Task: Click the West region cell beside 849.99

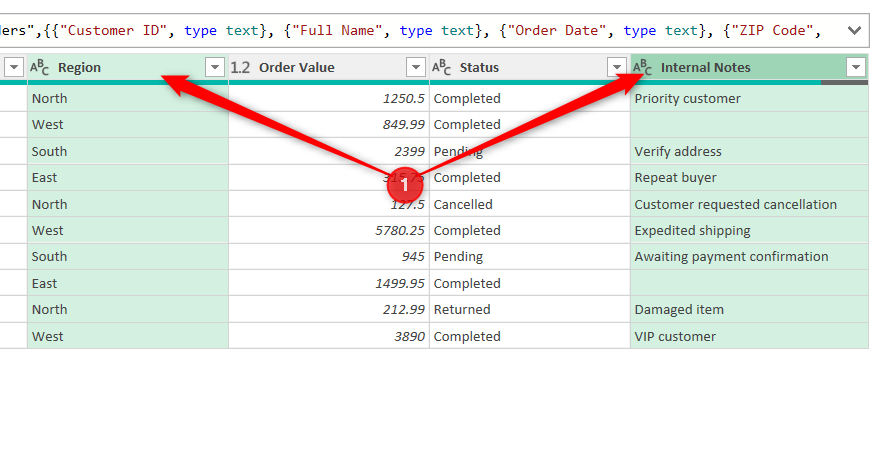Action: coord(128,125)
